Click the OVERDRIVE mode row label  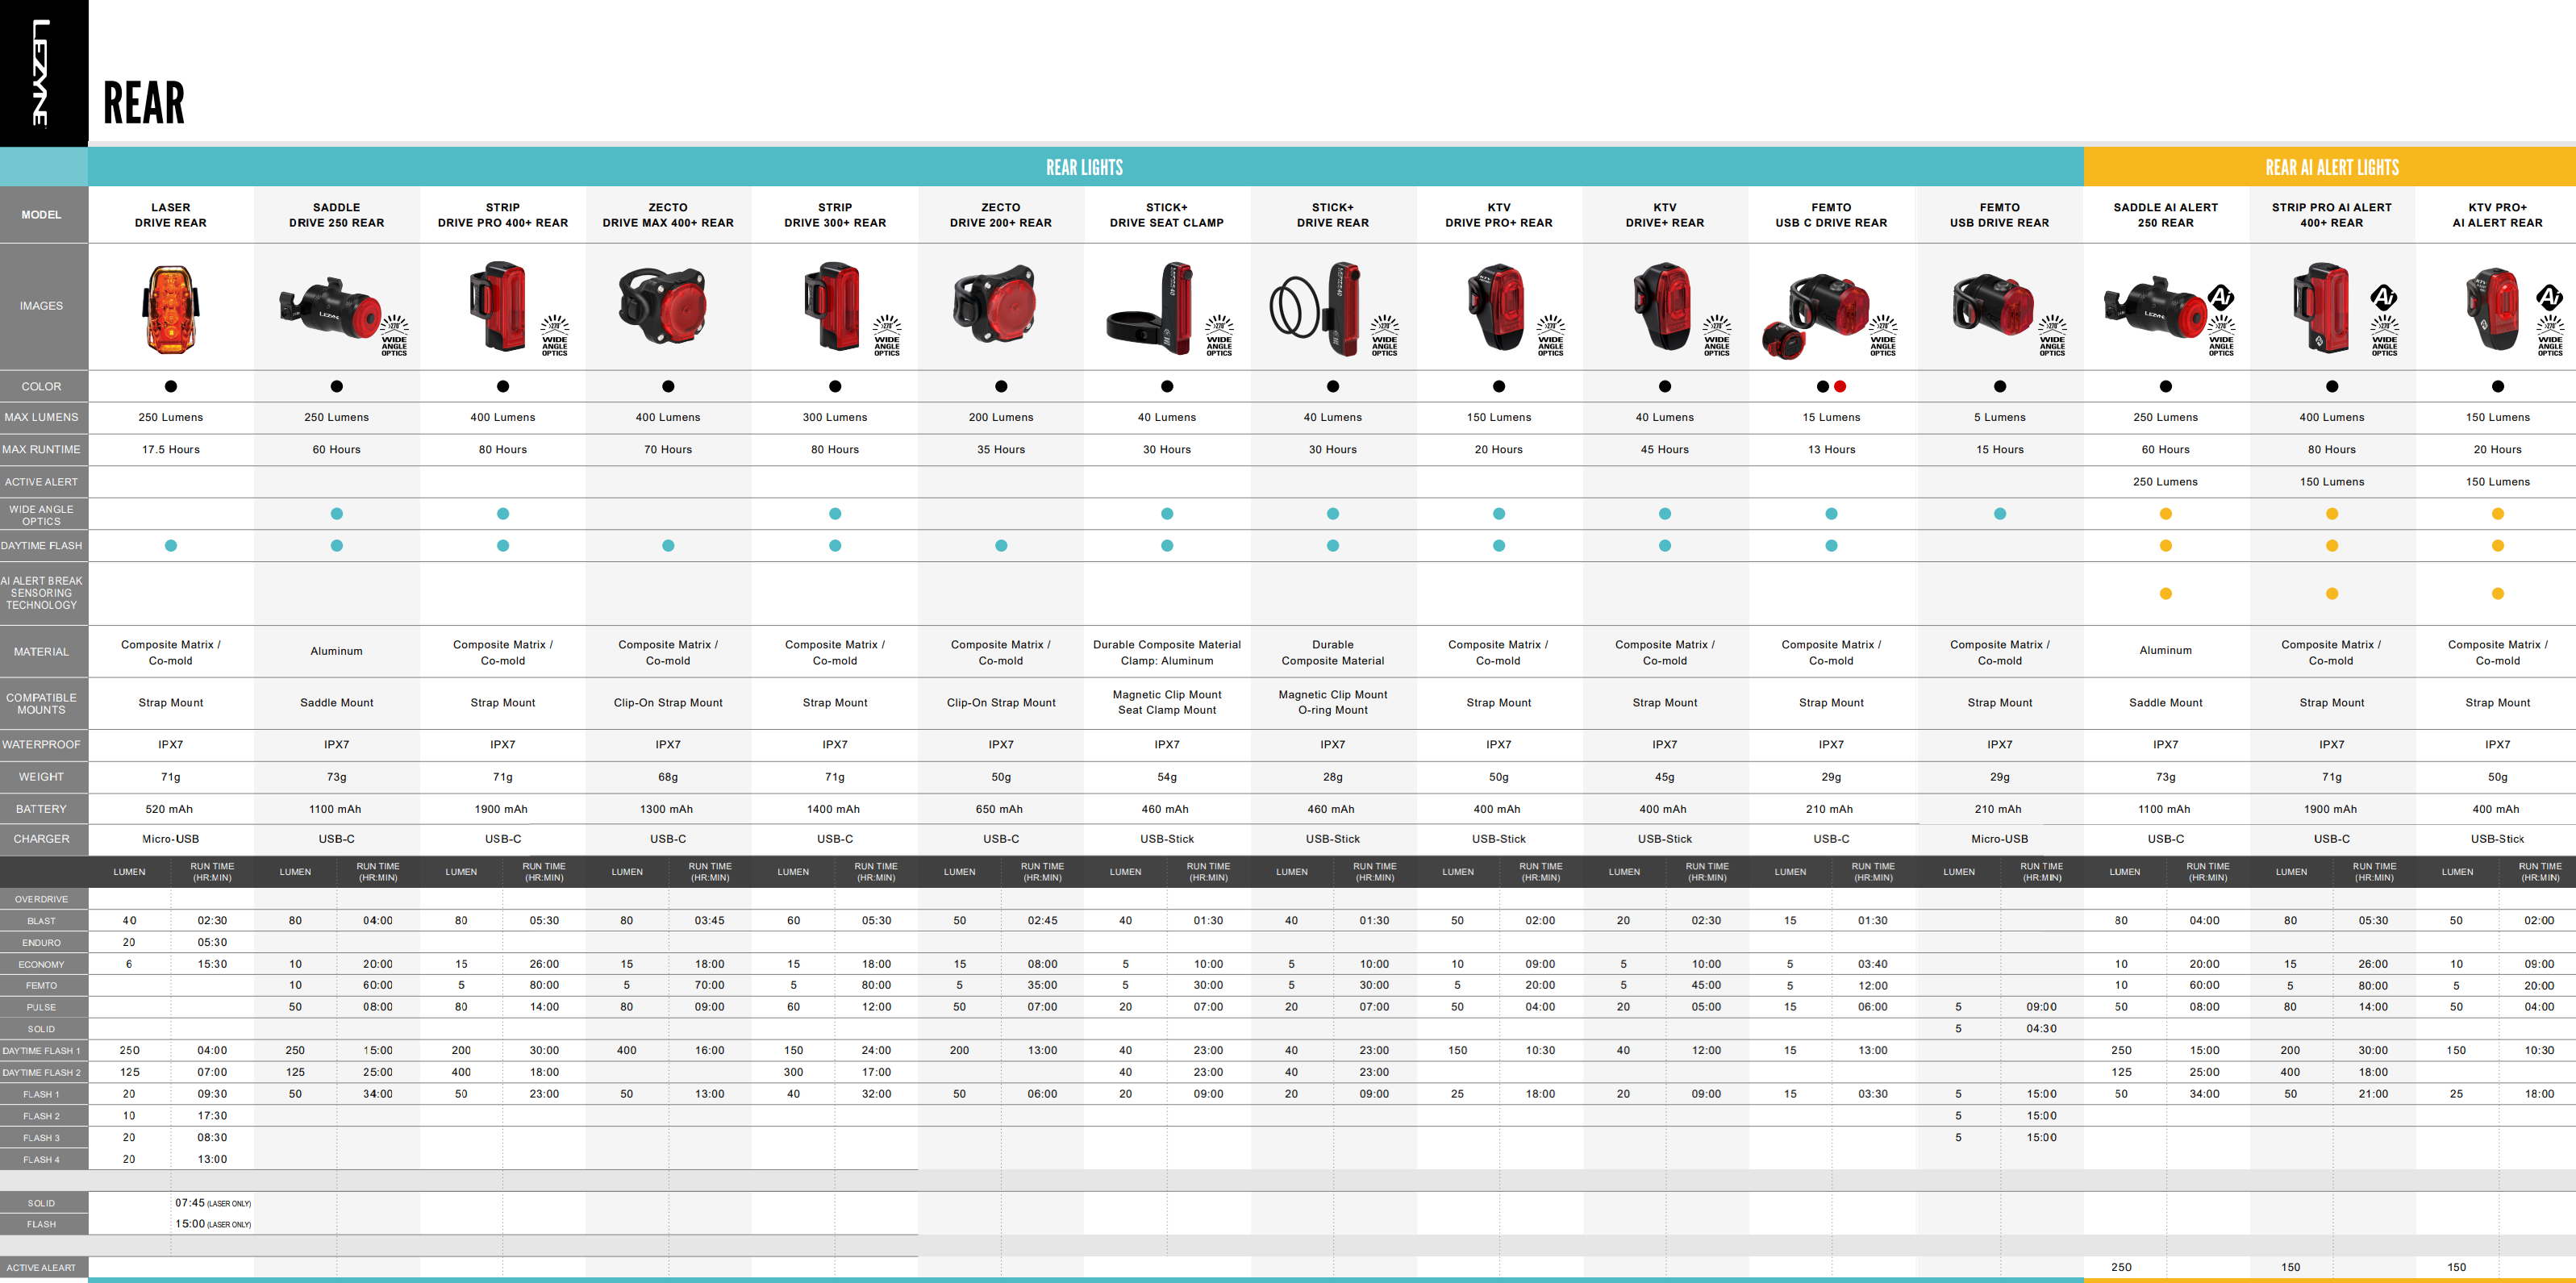pos(41,900)
